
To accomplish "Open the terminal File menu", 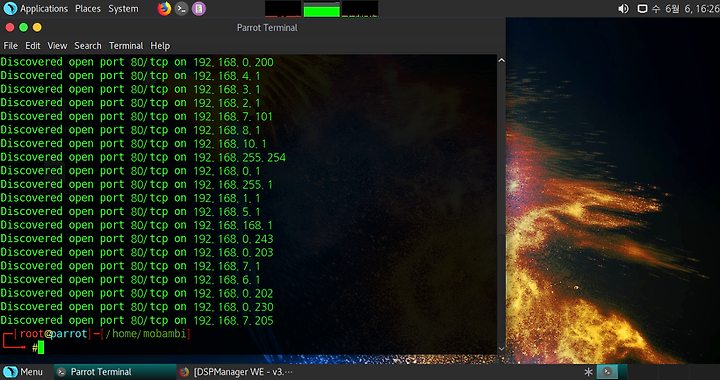I will [10, 45].
